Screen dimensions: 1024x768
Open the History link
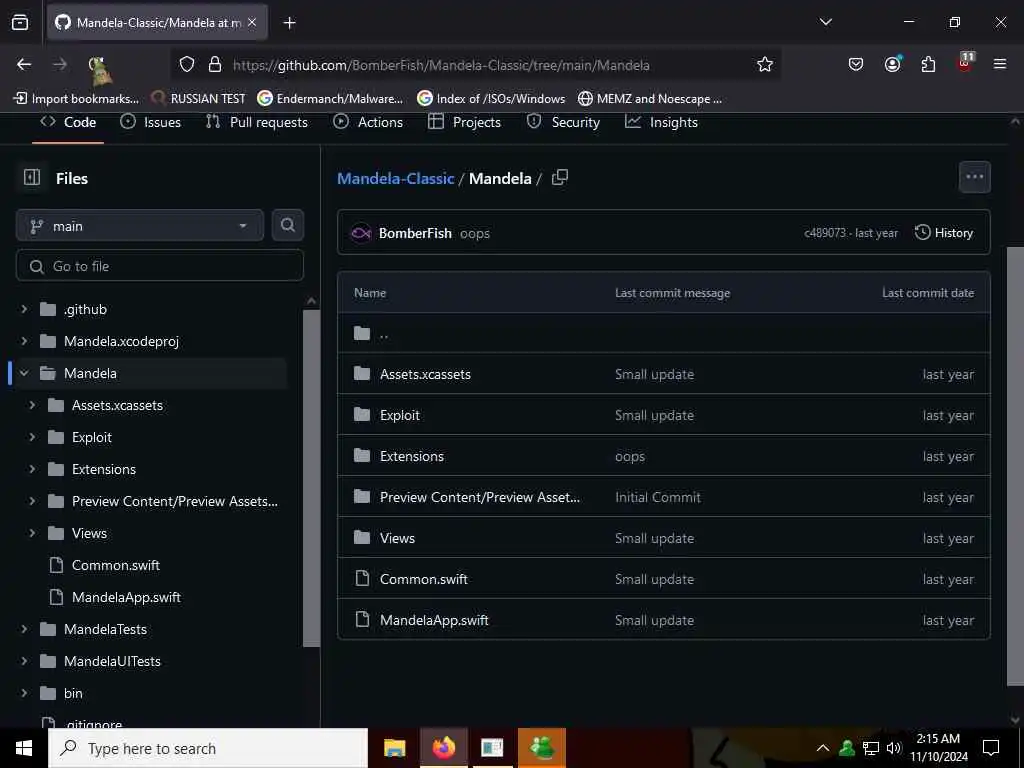(x=944, y=232)
